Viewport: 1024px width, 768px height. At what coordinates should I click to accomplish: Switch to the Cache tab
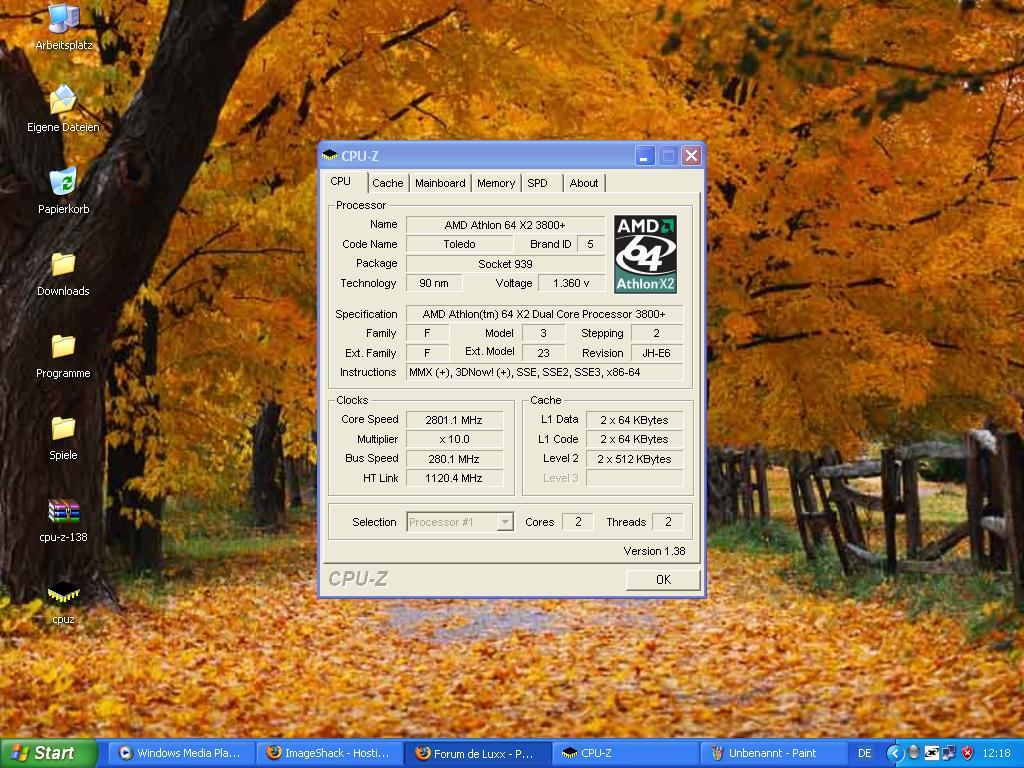388,184
